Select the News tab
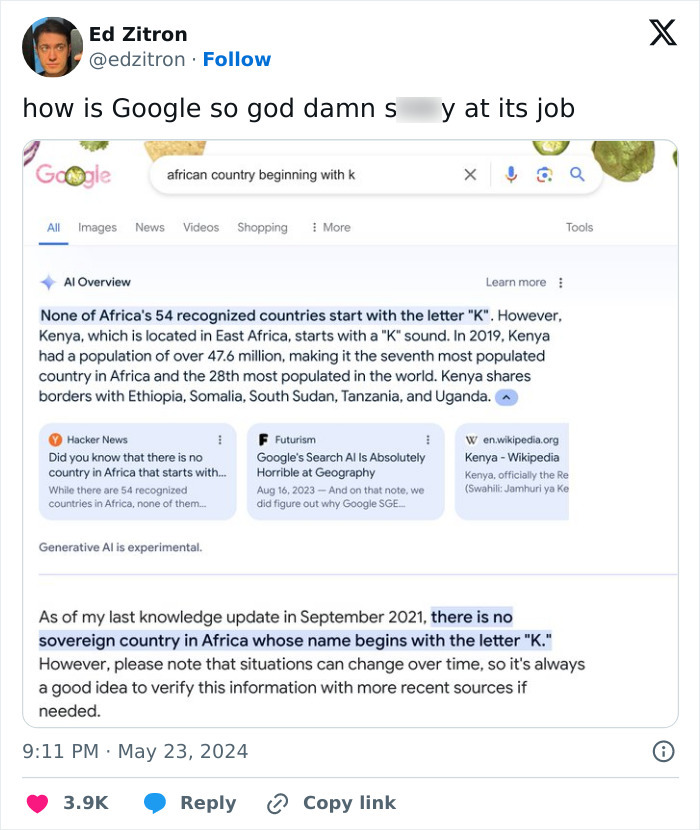700x830 pixels. click(149, 227)
